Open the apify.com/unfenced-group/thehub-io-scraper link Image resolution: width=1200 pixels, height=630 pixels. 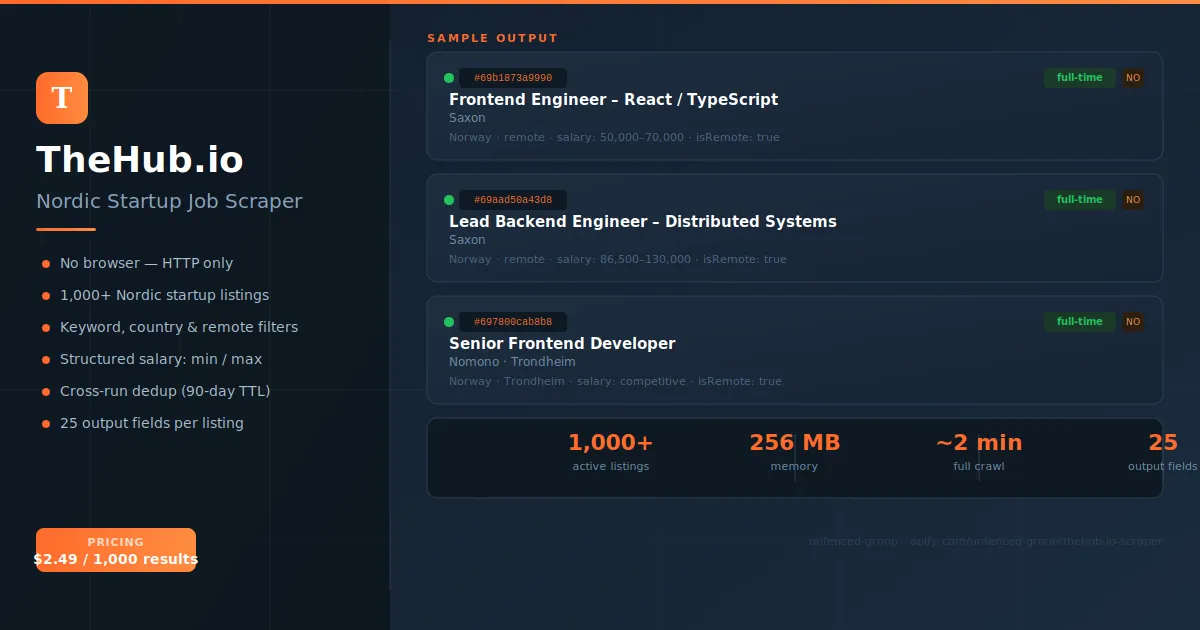click(x=1037, y=541)
